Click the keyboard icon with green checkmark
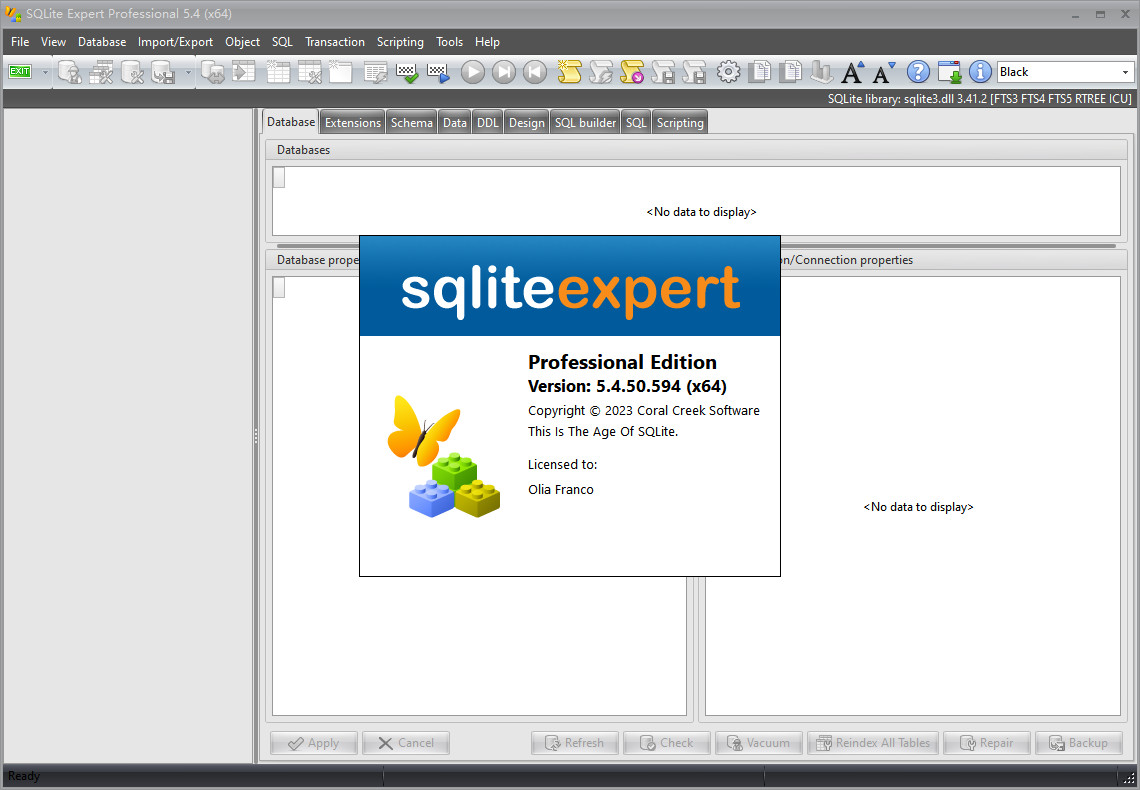Viewport: 1140px width, 790px height. click(407, 72)
